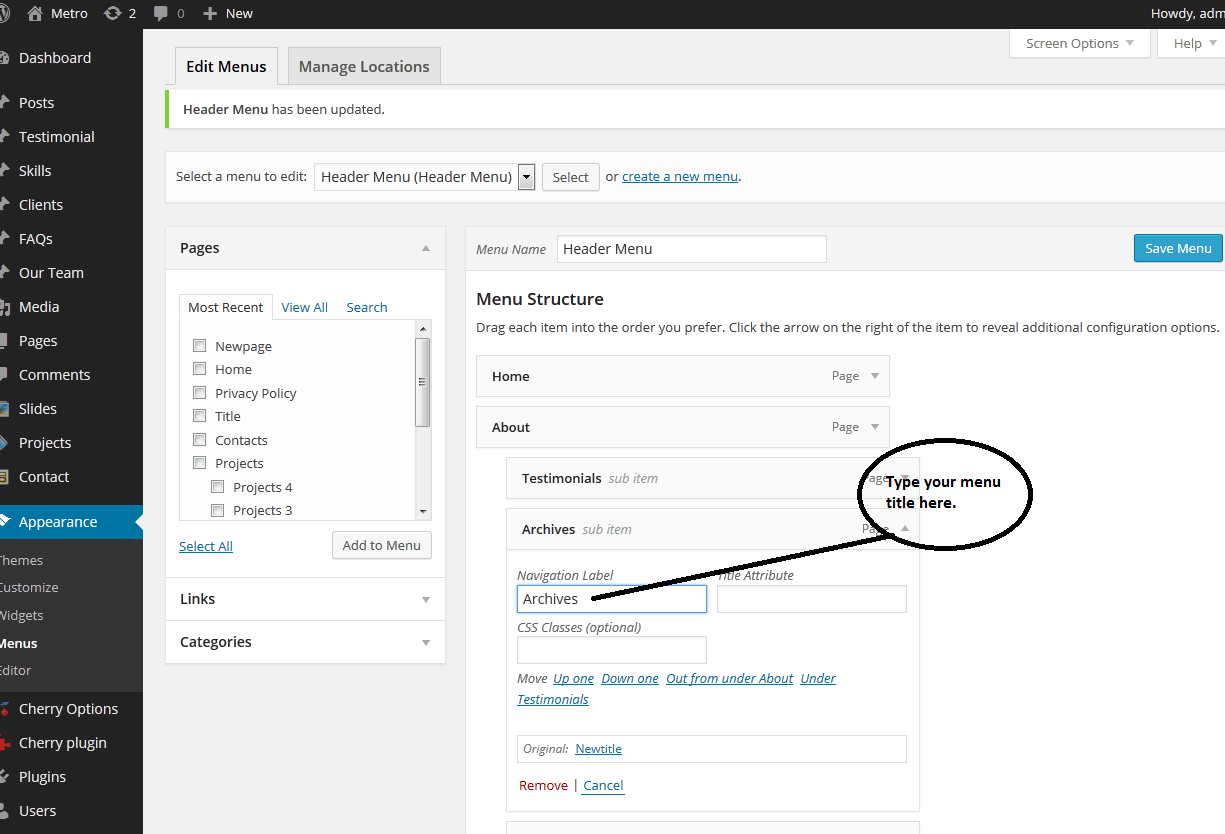Click the Save Menu button
Screen dimensions: 1225x834
click(1177, 248)
